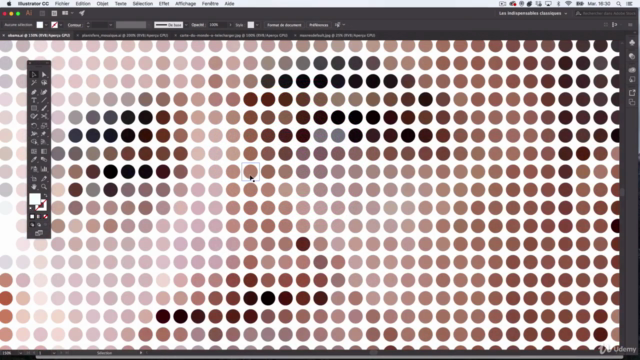The image size is (640, 360).
Task: Close the obama.ai document tab
Action: point(4,36)
